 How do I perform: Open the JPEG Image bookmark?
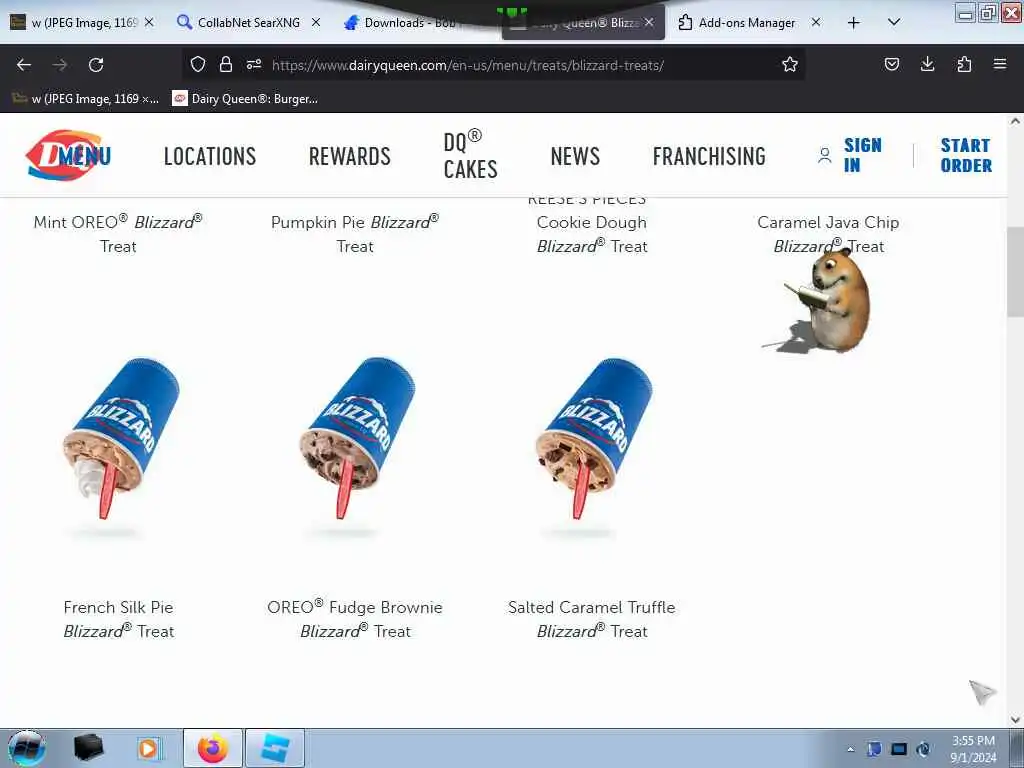click(x=86, y=99)
